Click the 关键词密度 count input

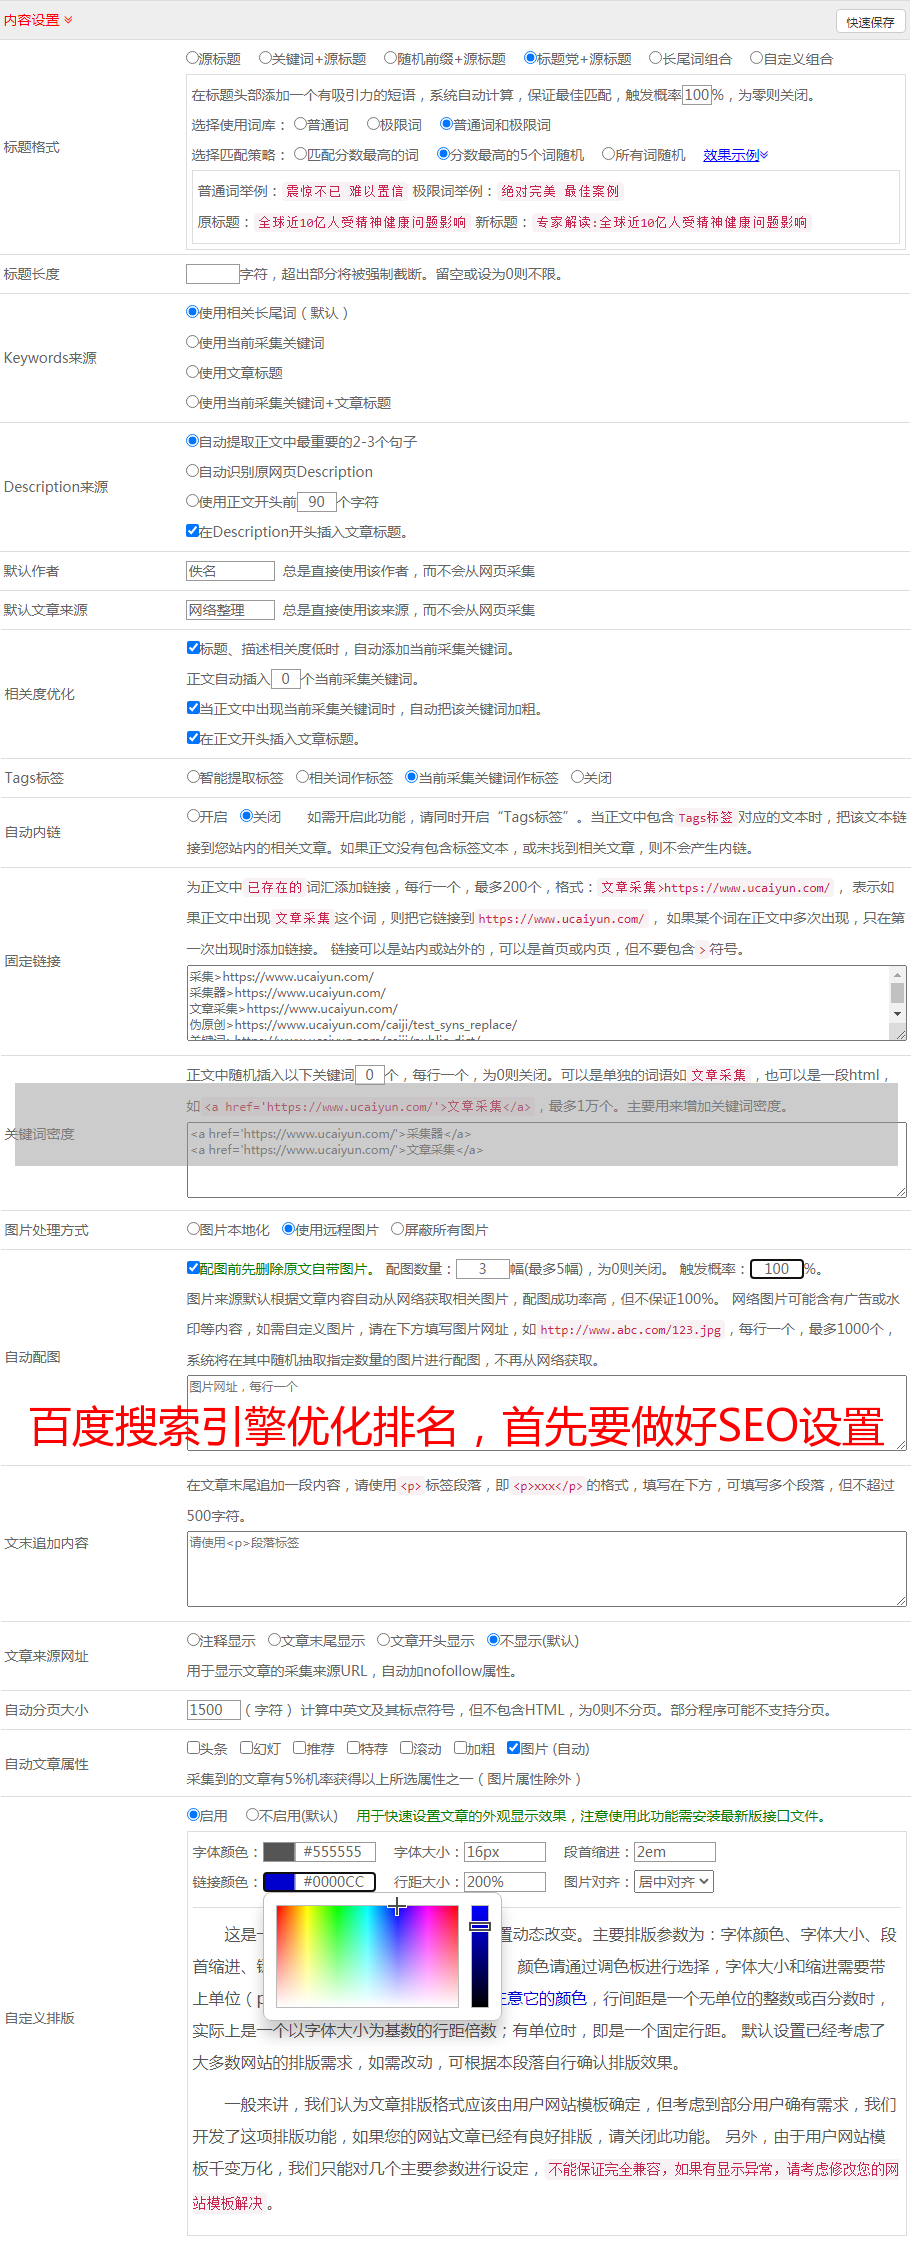tap(370, 1075)
